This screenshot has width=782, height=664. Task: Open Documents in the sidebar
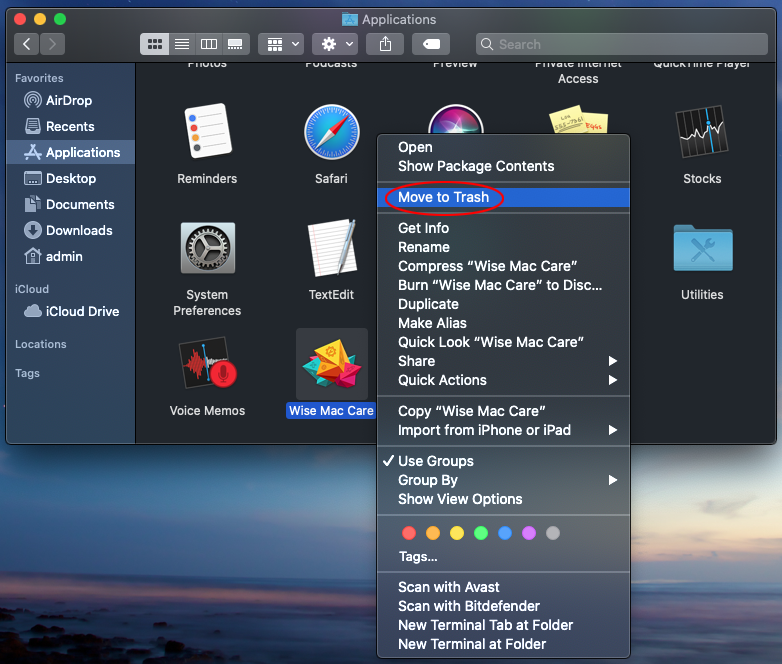71,204
